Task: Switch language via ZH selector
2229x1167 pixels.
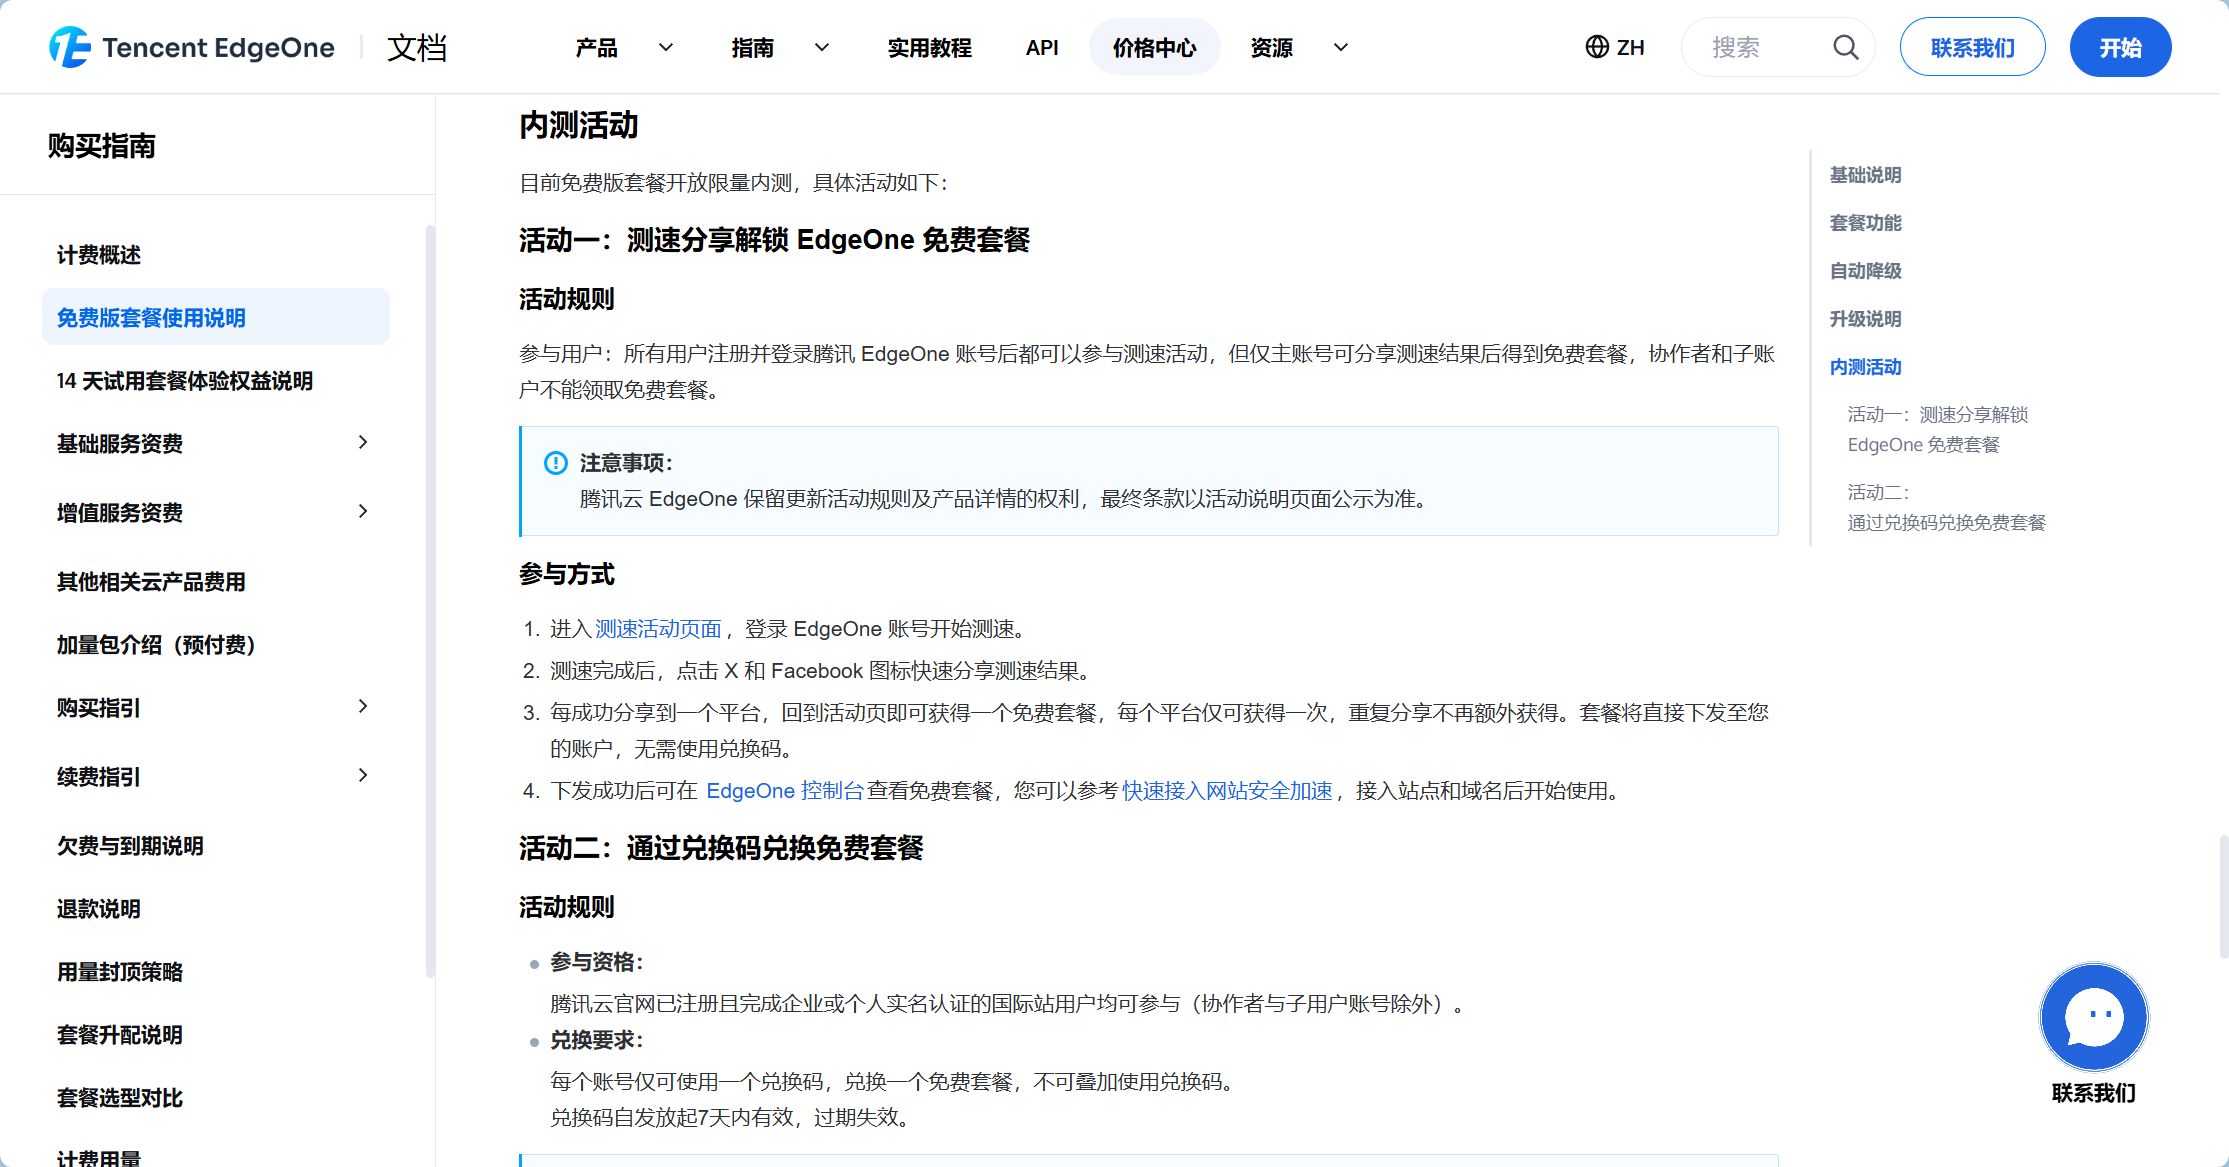Action: coord(1616,47)
